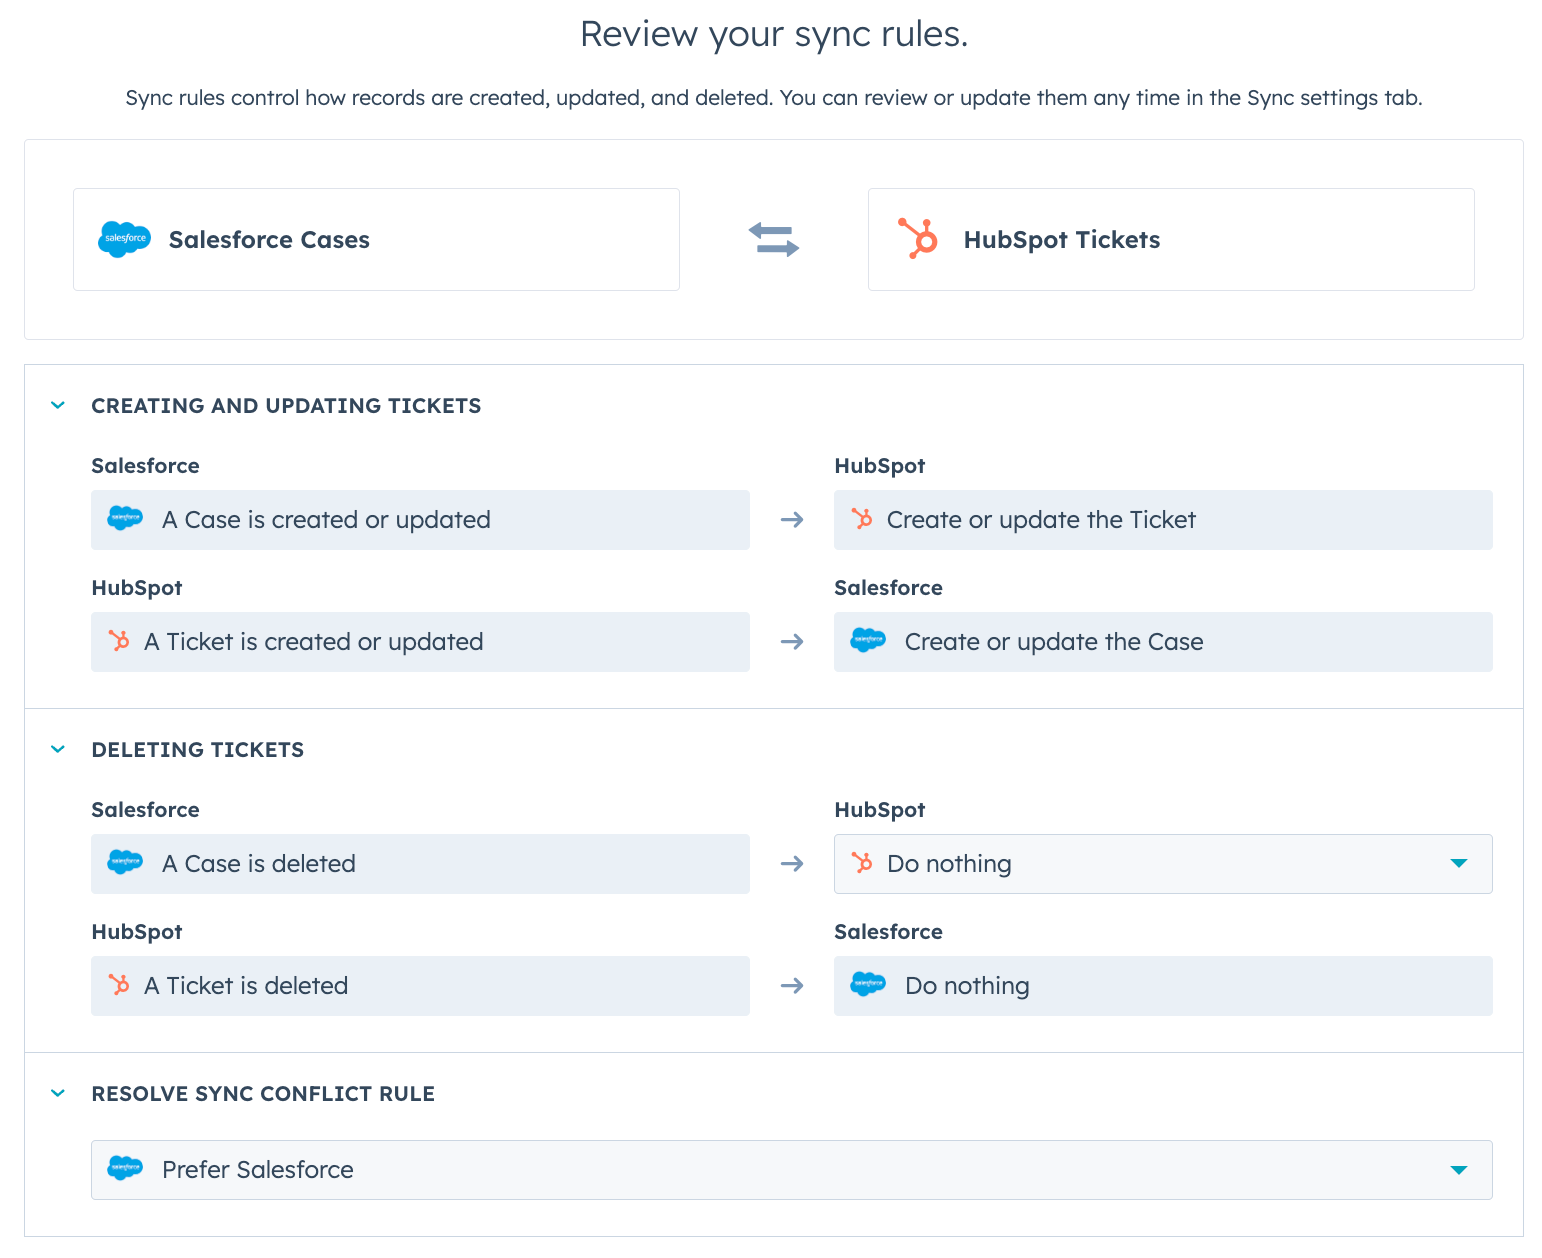
Task: Click Salesforce icon in 'A Case is deleted'
Action: click(x=125, y=863)
